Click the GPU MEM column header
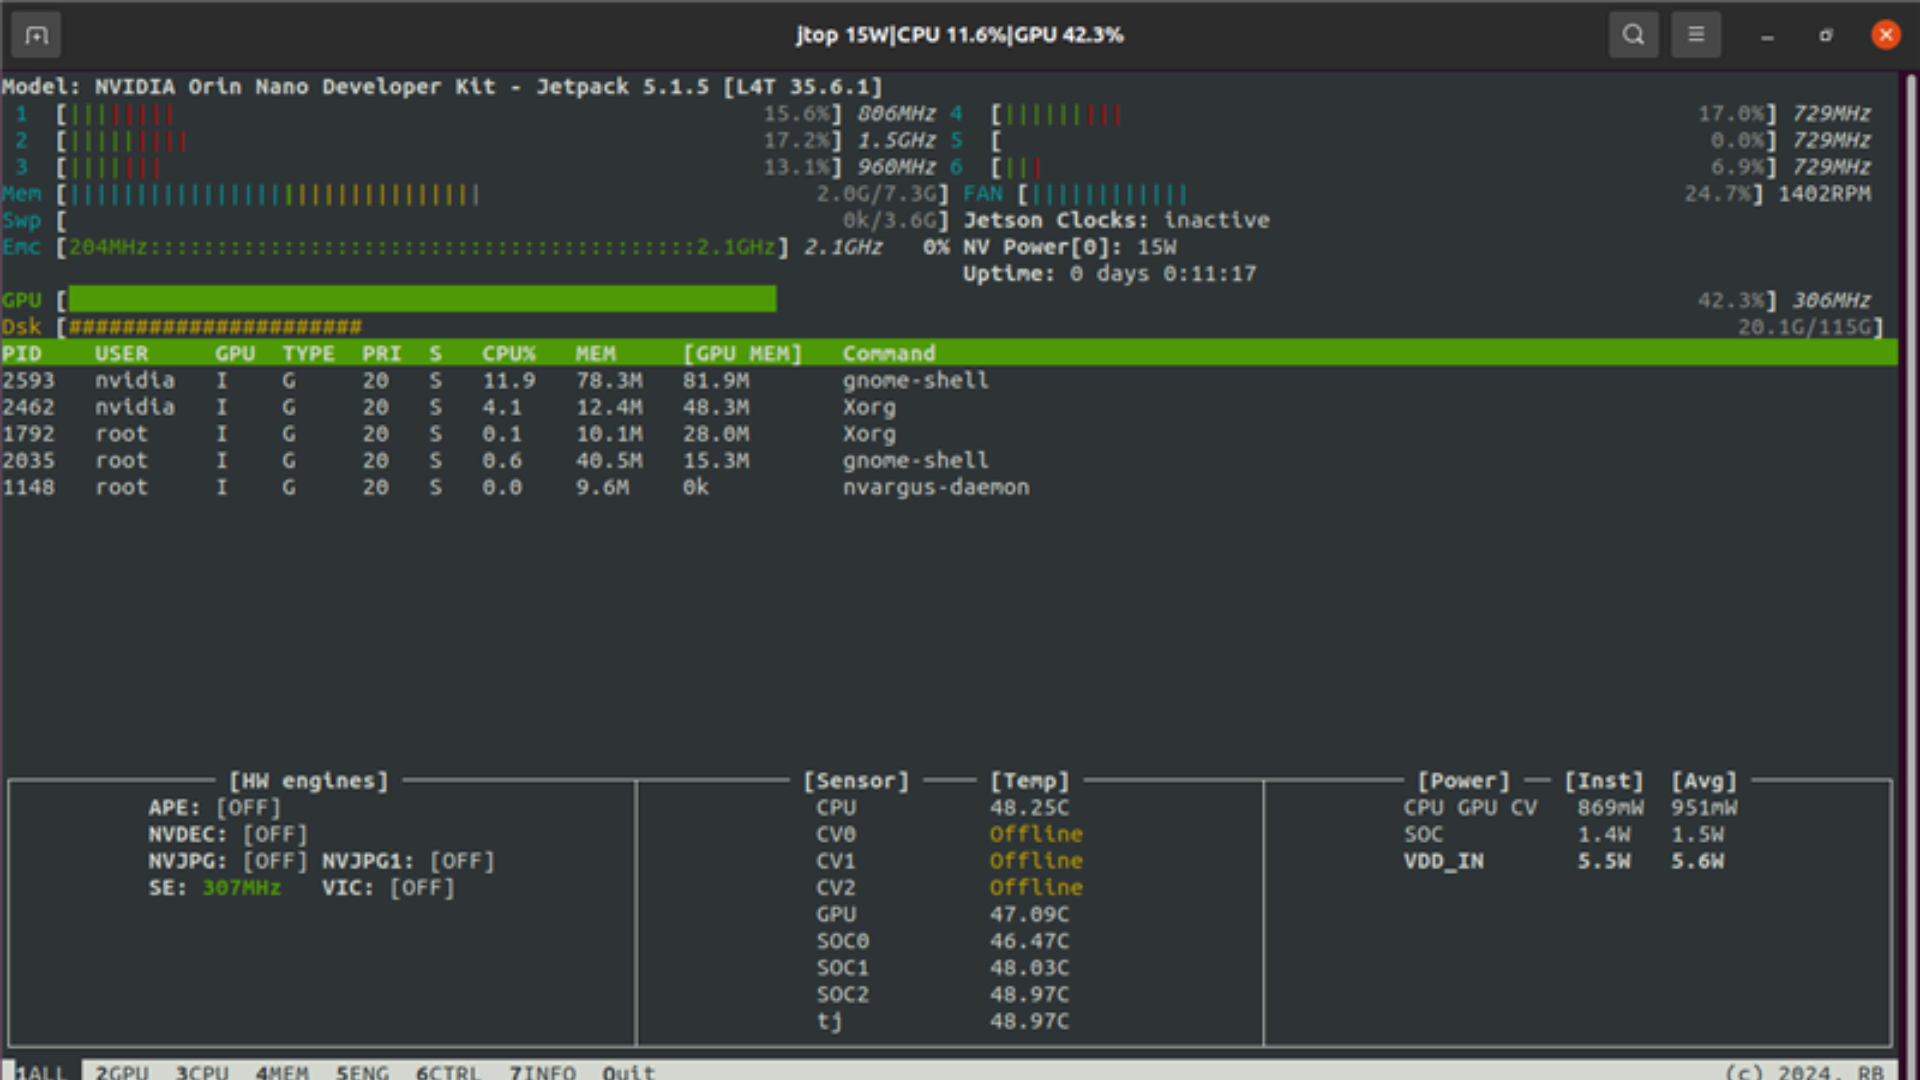Screen dimensions: 1920x1080 pos(742,353)
